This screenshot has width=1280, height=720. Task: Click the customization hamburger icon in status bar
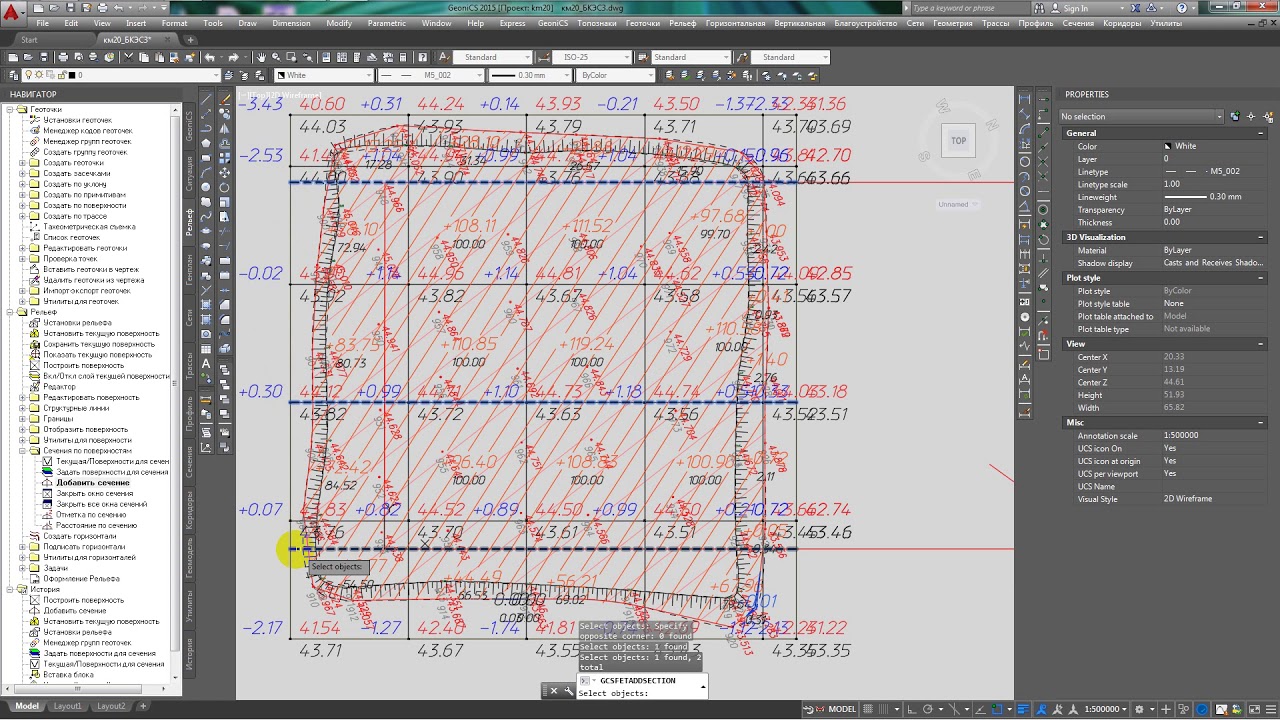1270,709
